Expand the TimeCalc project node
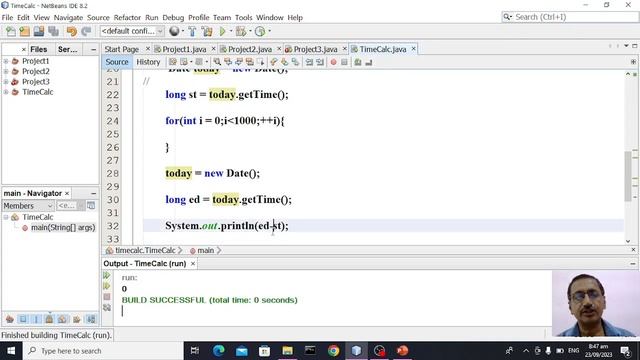Viewport: 640px width, 360px height. click(6, 92)
